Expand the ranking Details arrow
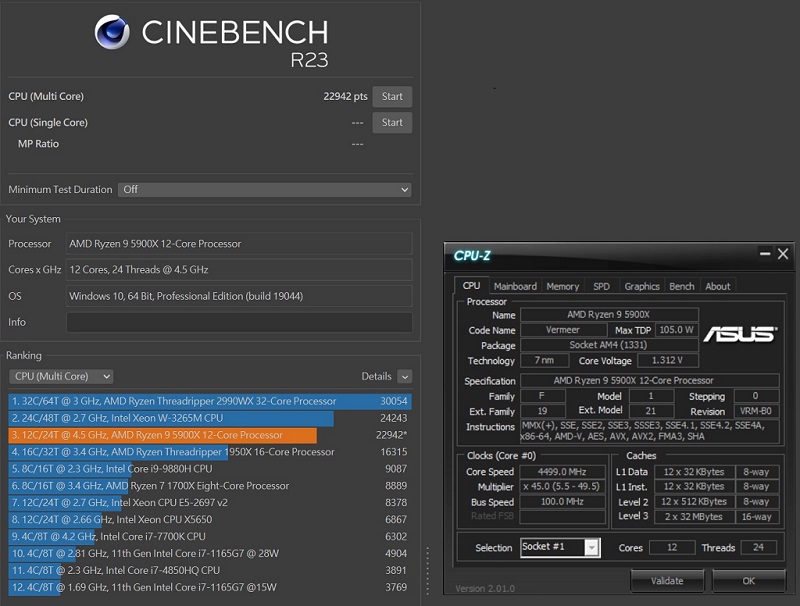 [x=405, y=376]
